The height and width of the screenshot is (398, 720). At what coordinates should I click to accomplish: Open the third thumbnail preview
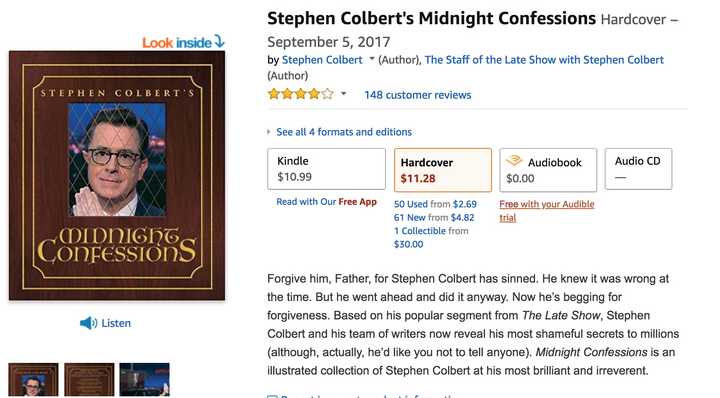145,380
